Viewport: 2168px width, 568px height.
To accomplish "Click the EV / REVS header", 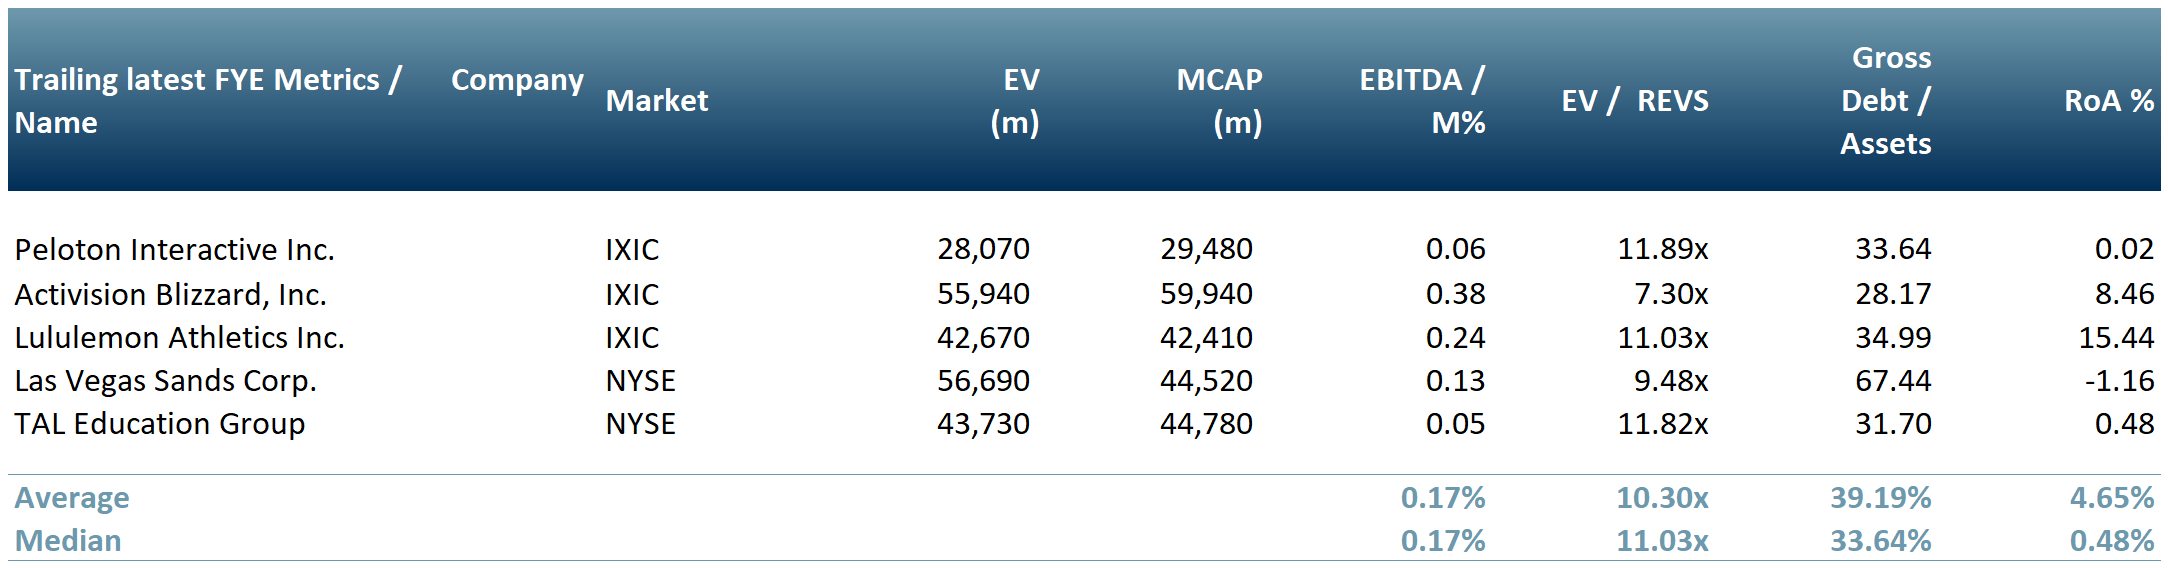I will [x=1634, y=101].
